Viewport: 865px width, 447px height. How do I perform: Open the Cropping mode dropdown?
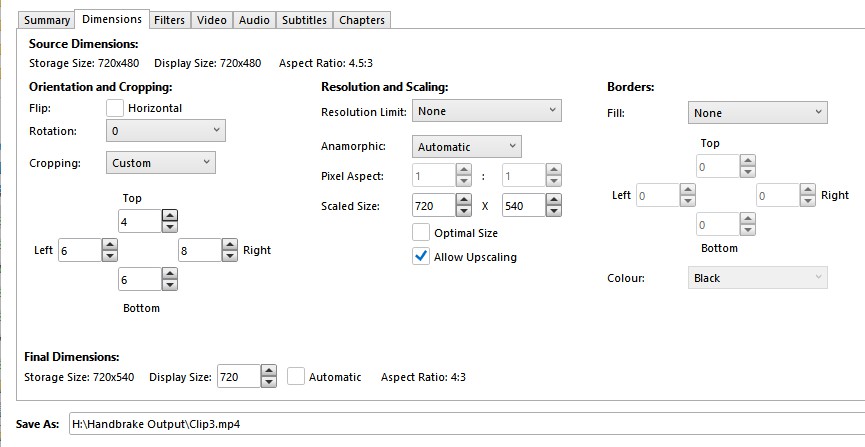point(161,163)
